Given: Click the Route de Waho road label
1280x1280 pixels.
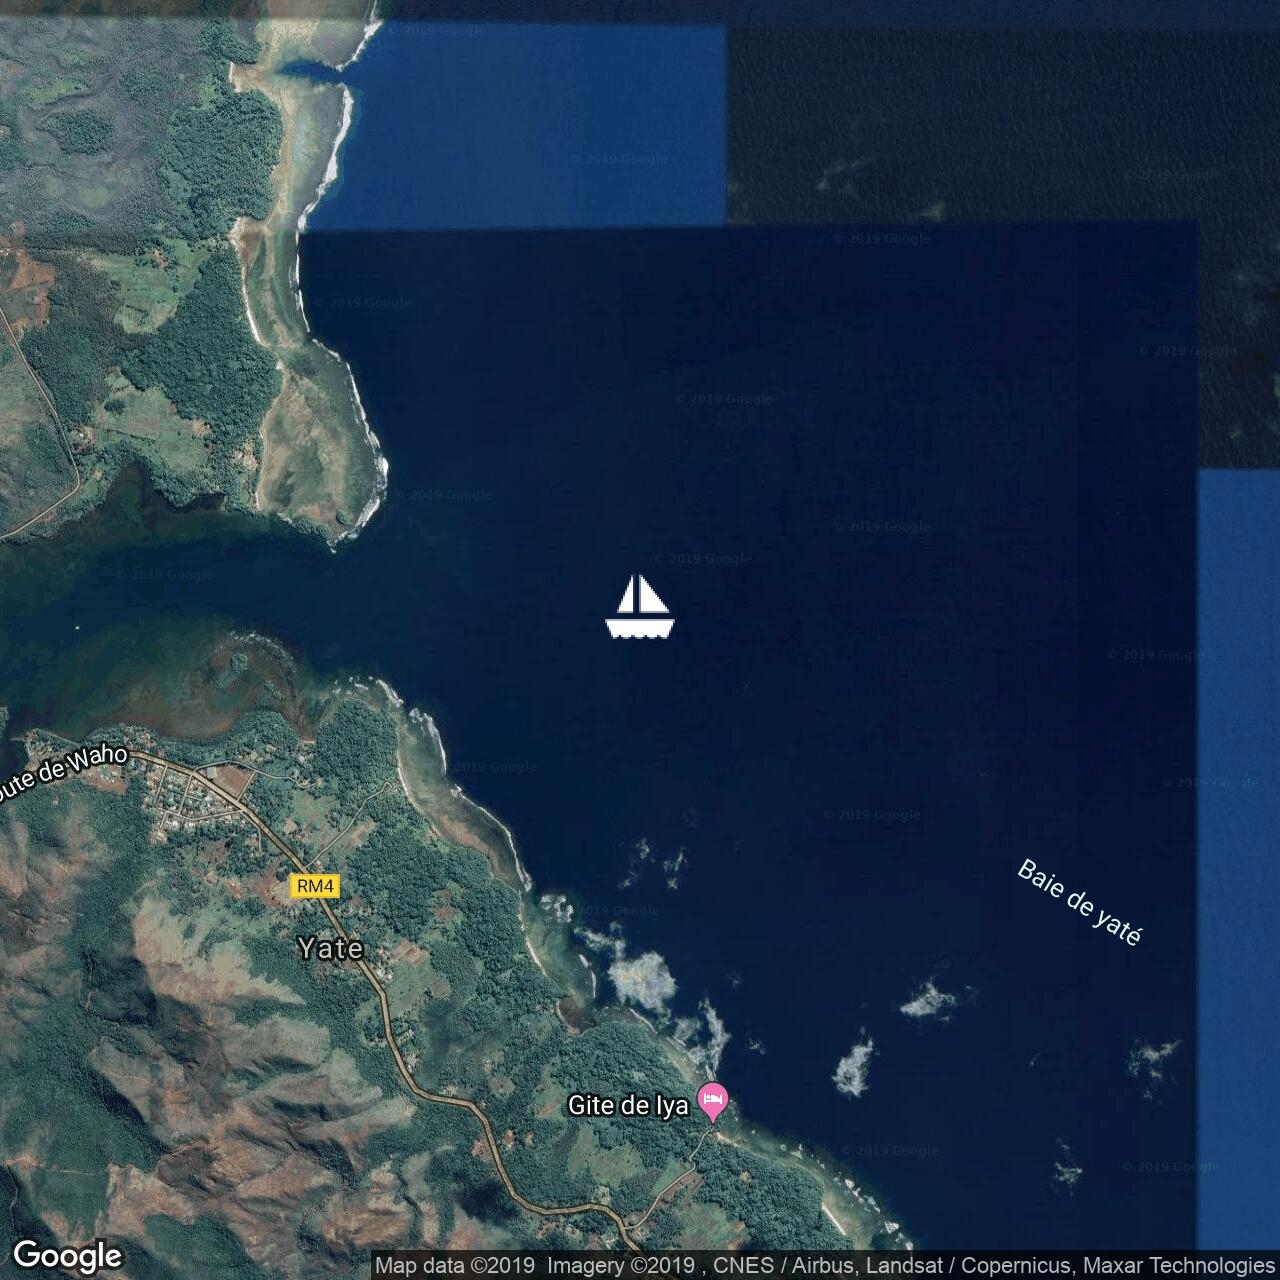Looking at the screenshot, I should click(x=62, y=773).
